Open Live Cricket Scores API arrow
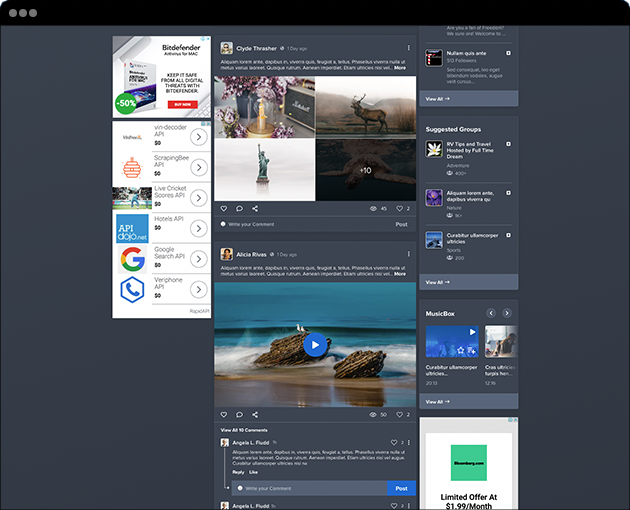Viewport: 630px width, 510px height. pyautogui.click(x=198, y=198)
